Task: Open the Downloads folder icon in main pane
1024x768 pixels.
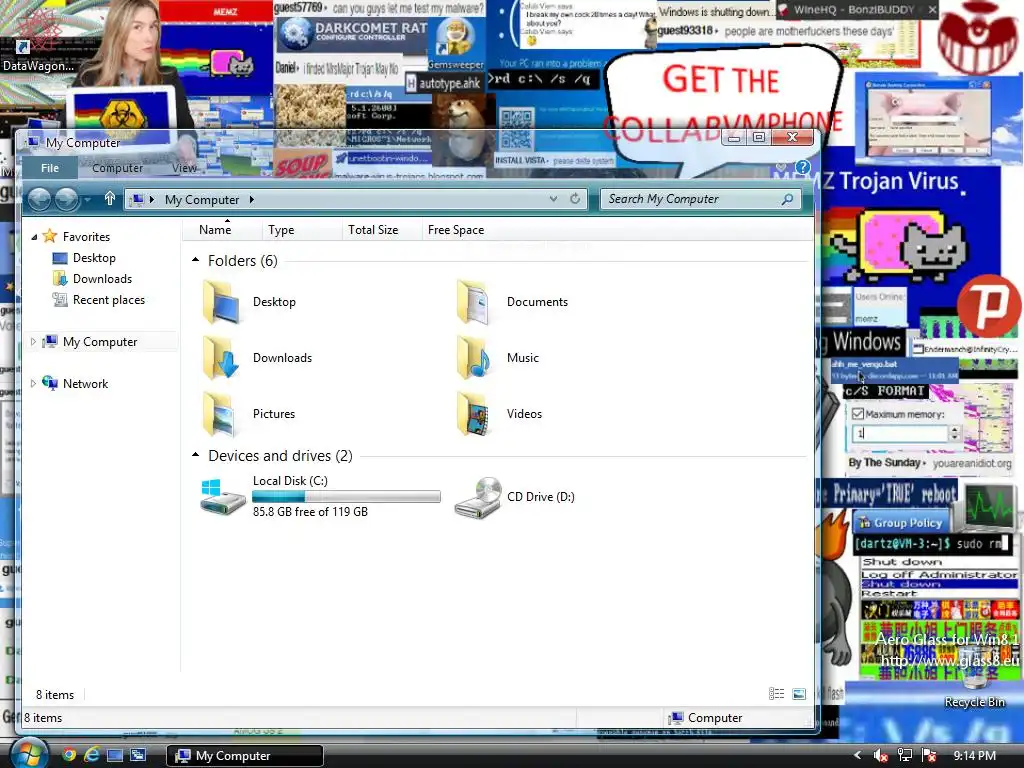Action: 221,357
